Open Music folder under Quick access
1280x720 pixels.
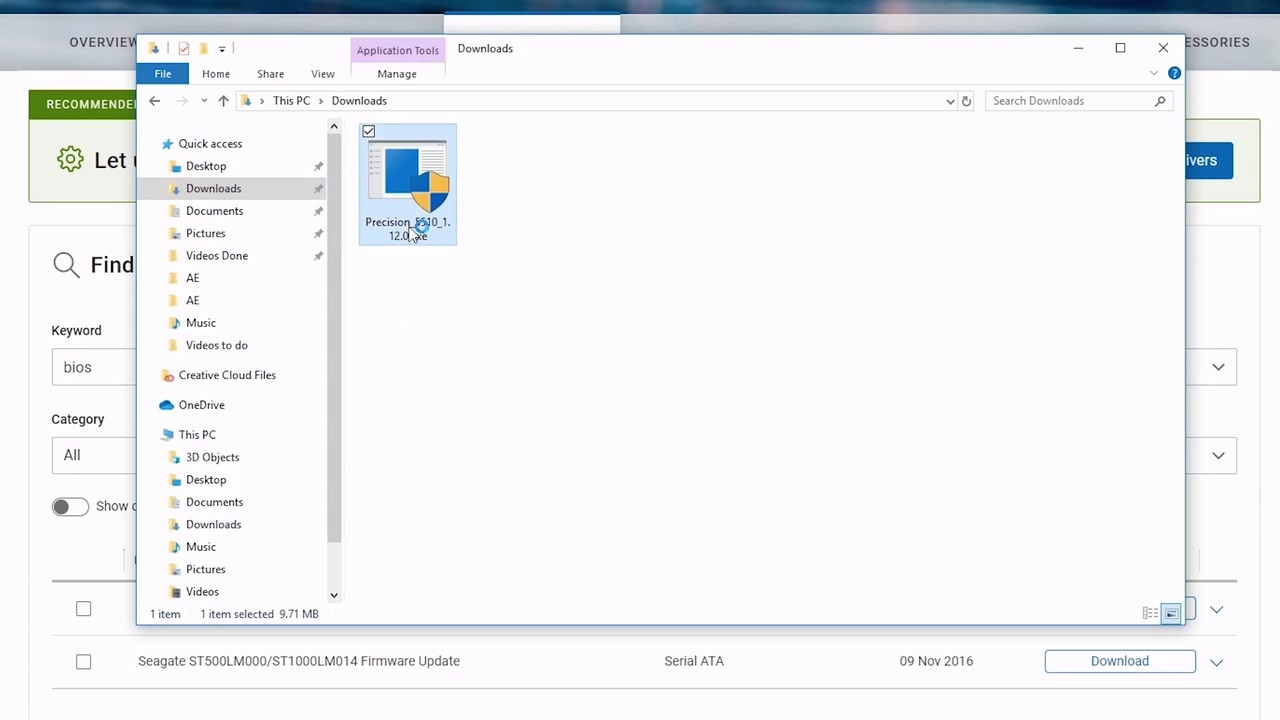200,323
